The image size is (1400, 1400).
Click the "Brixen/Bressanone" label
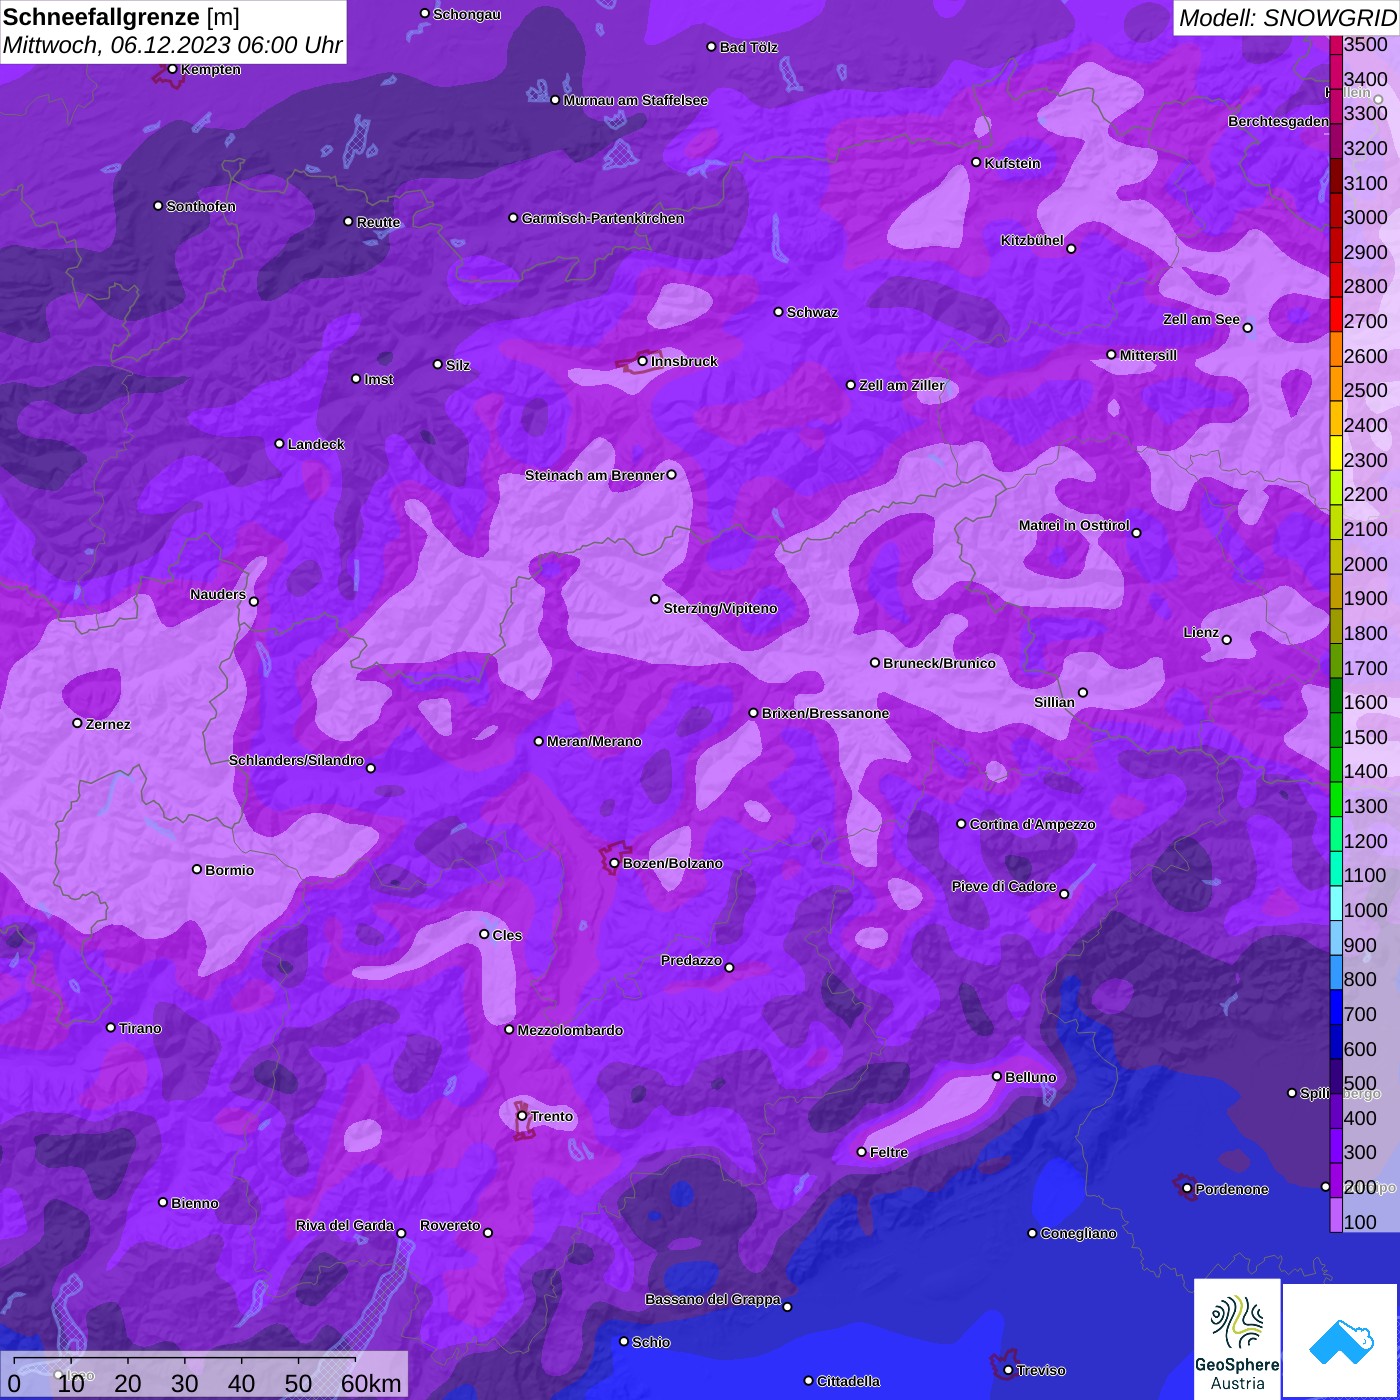point(826,713)
